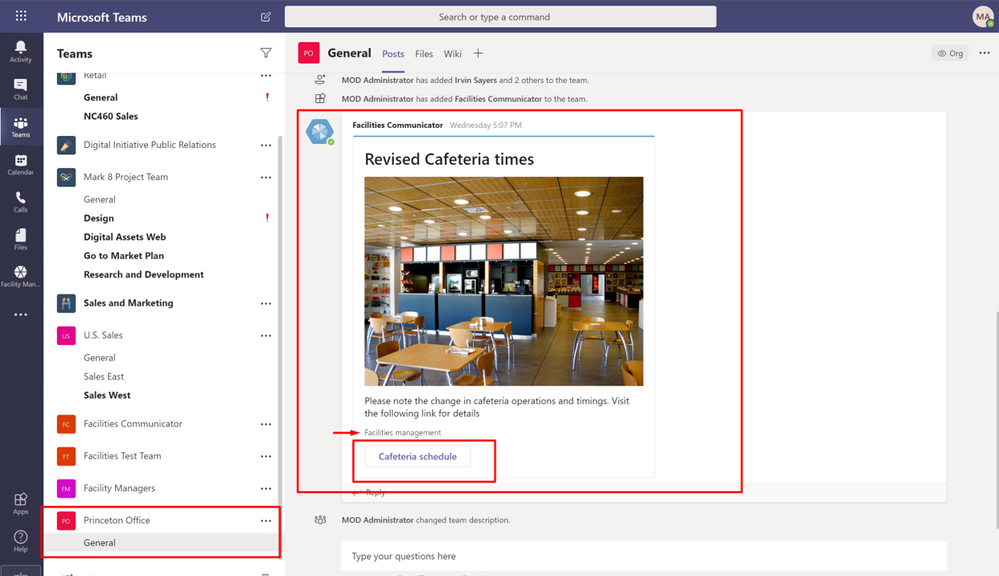This screenshot has width=999, height=576.
Task: Open Facility Management app in rail
Action: point(20,277)
